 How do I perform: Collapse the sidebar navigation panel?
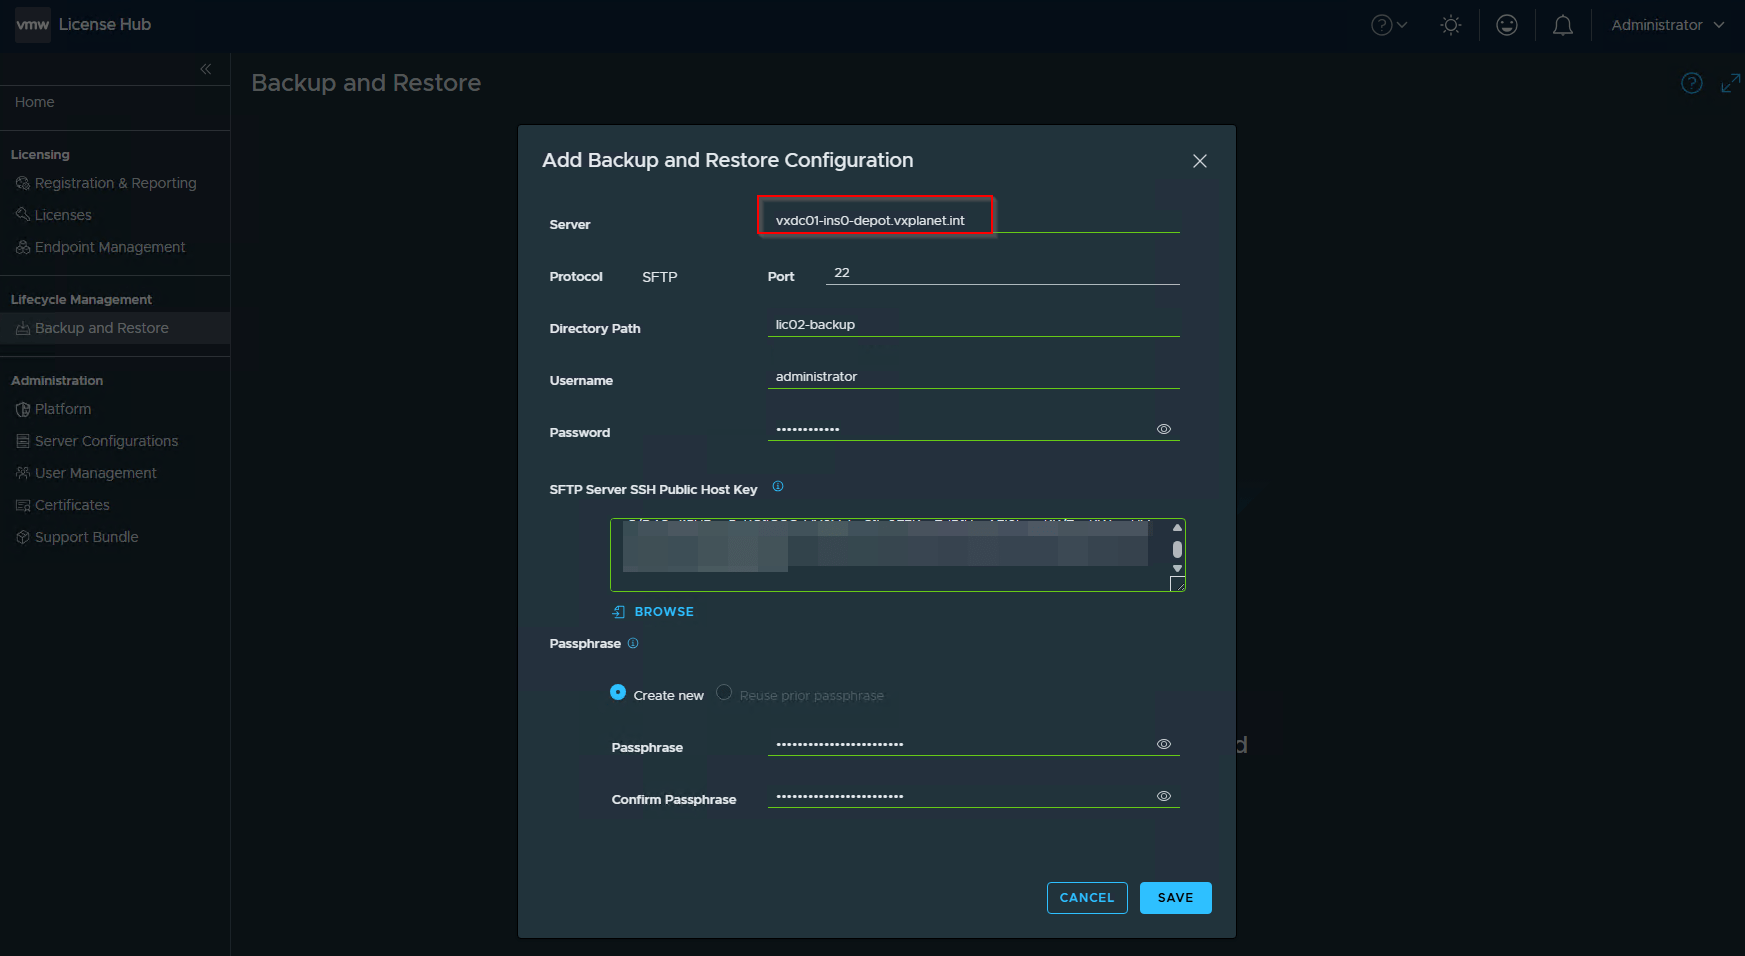[205, 69]
